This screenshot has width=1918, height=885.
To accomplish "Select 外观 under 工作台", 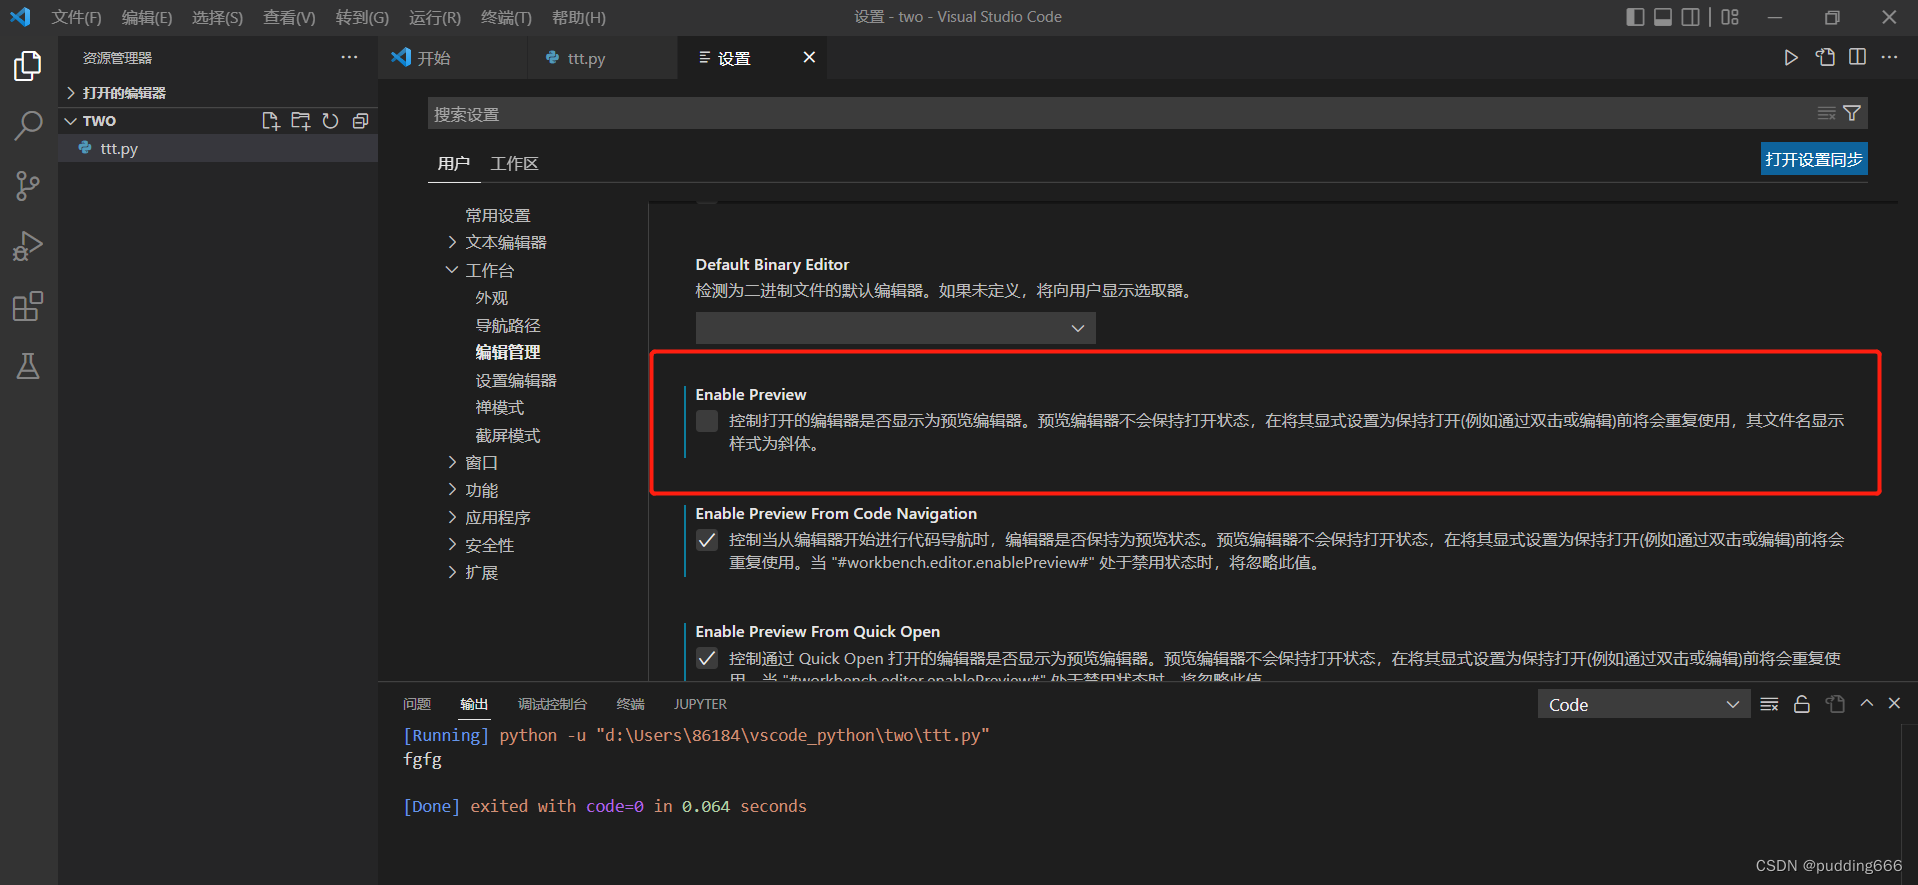I will 491,297.
